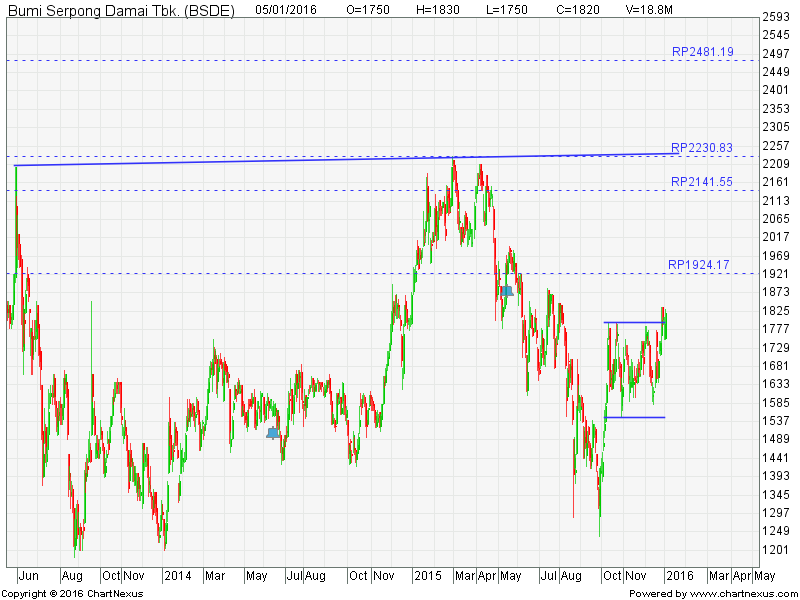The image size is (800, 600).
Task: Click the bell alert icon near May 2015
Action: tap(507, 290)
